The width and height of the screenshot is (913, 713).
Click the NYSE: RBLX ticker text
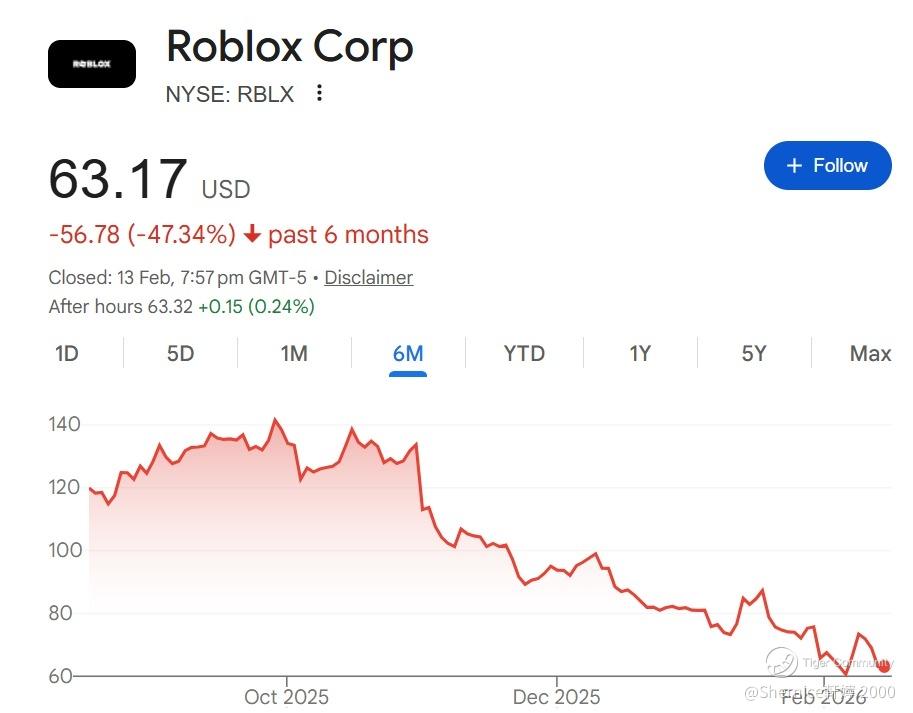coord(230,94)
